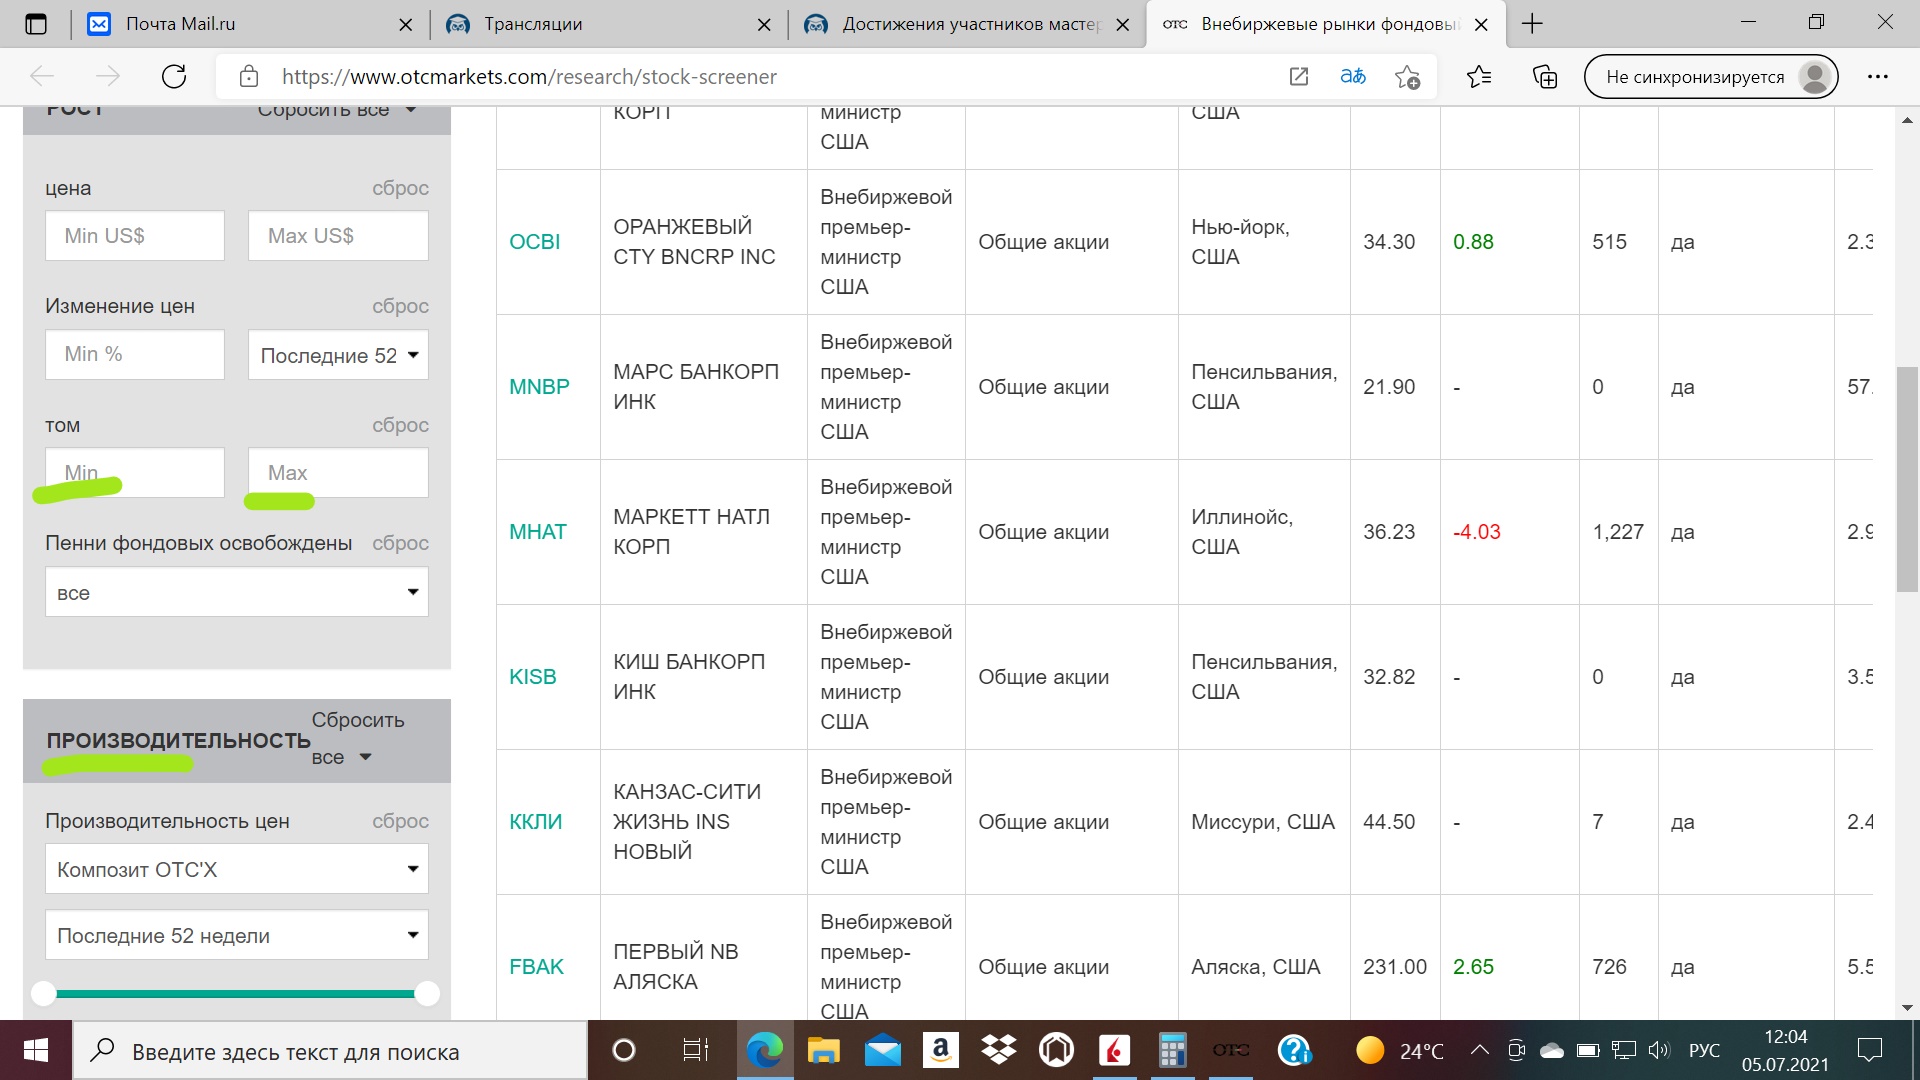Viewport: 1920px width, 1080px height.
Task: Open the tab actions menu icon
Action: click(36, 24)
